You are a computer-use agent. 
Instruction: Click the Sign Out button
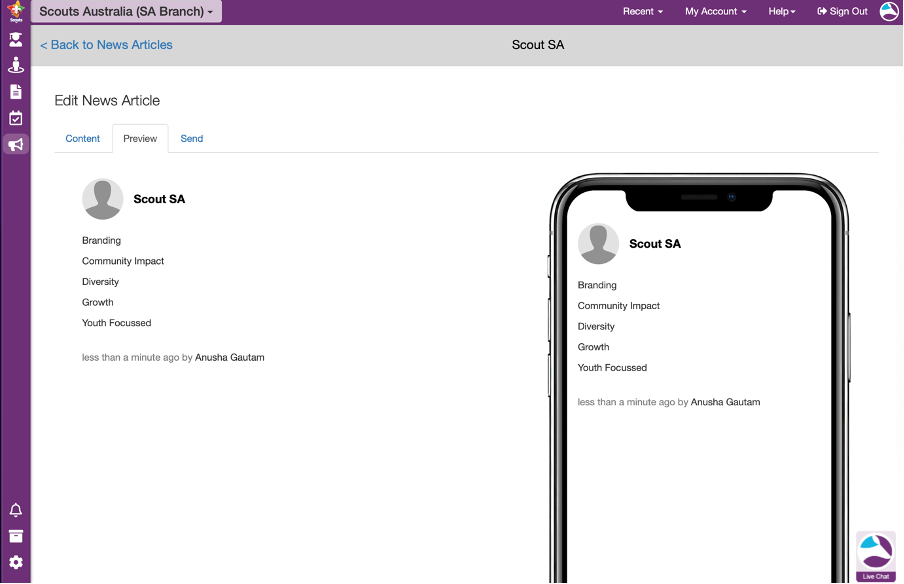[x=842, y=12]
